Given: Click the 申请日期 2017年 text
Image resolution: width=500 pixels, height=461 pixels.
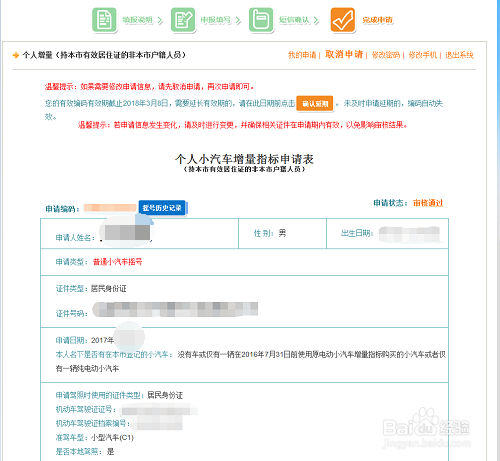Looking at the screenshot, I should pos(85,340).
